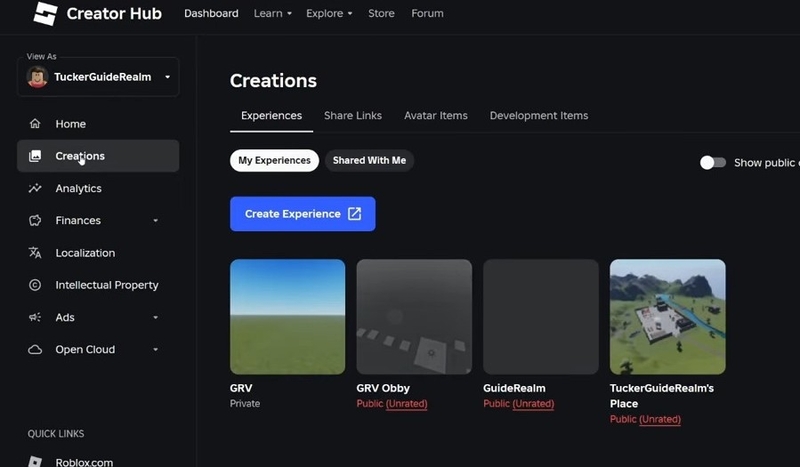Click the GuideRealm title text
The height and width of the screenshot is (467, 800).
tap(514, 388)
